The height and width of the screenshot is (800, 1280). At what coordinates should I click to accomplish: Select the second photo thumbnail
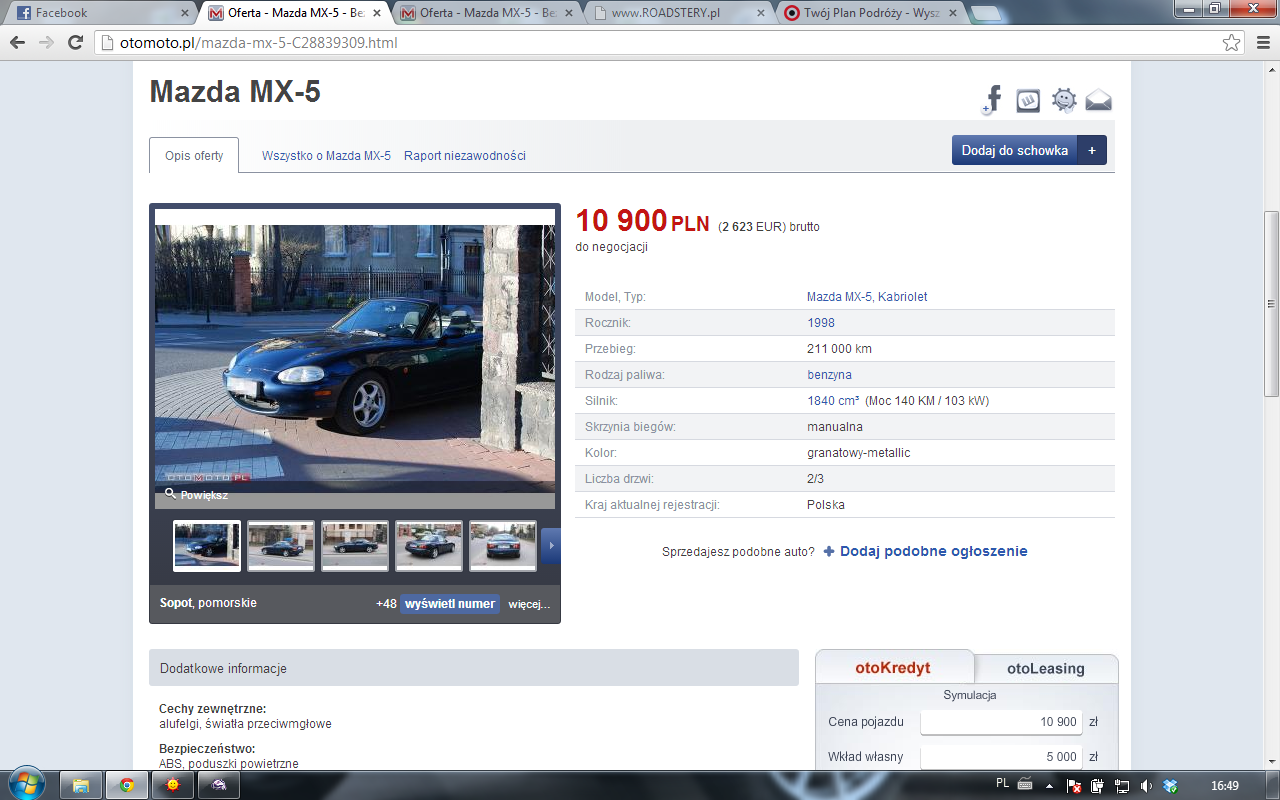281,546
